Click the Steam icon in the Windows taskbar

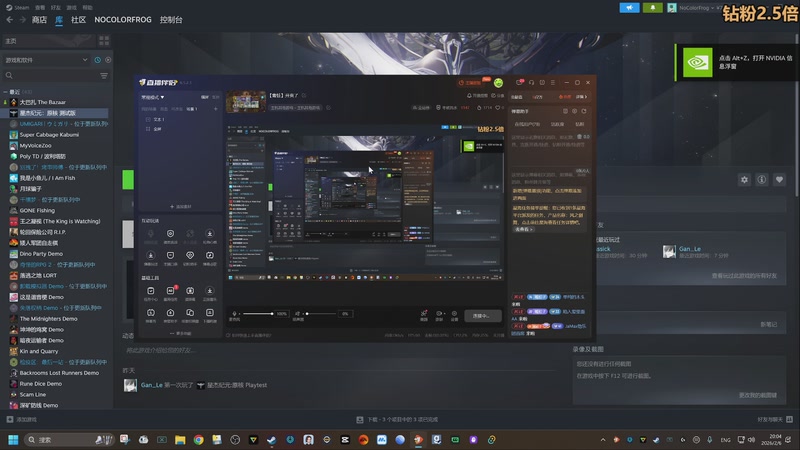(x=271, y=440)
